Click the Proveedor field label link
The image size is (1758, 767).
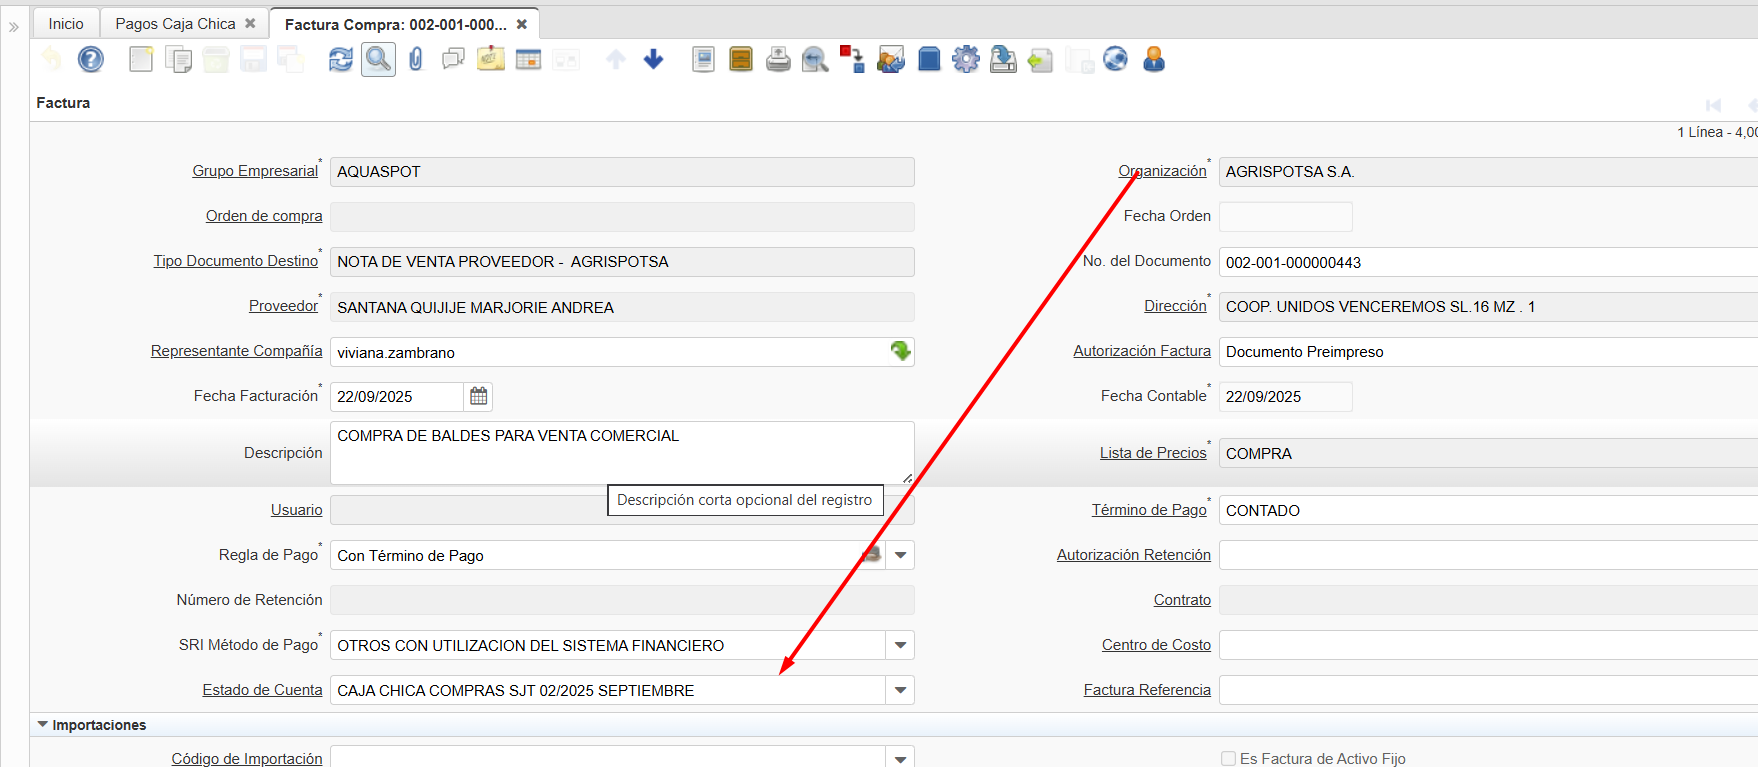pyautogui.click(x=283, y=306)
